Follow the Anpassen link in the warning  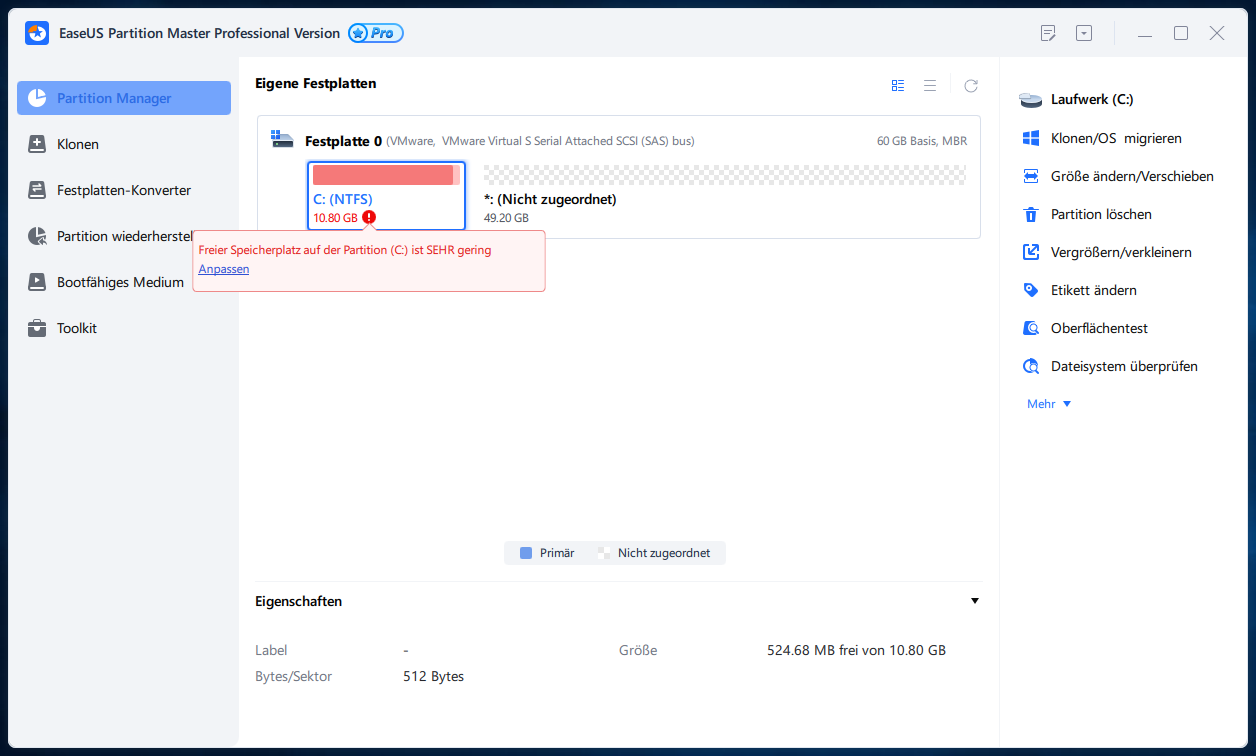pos(224,269)
